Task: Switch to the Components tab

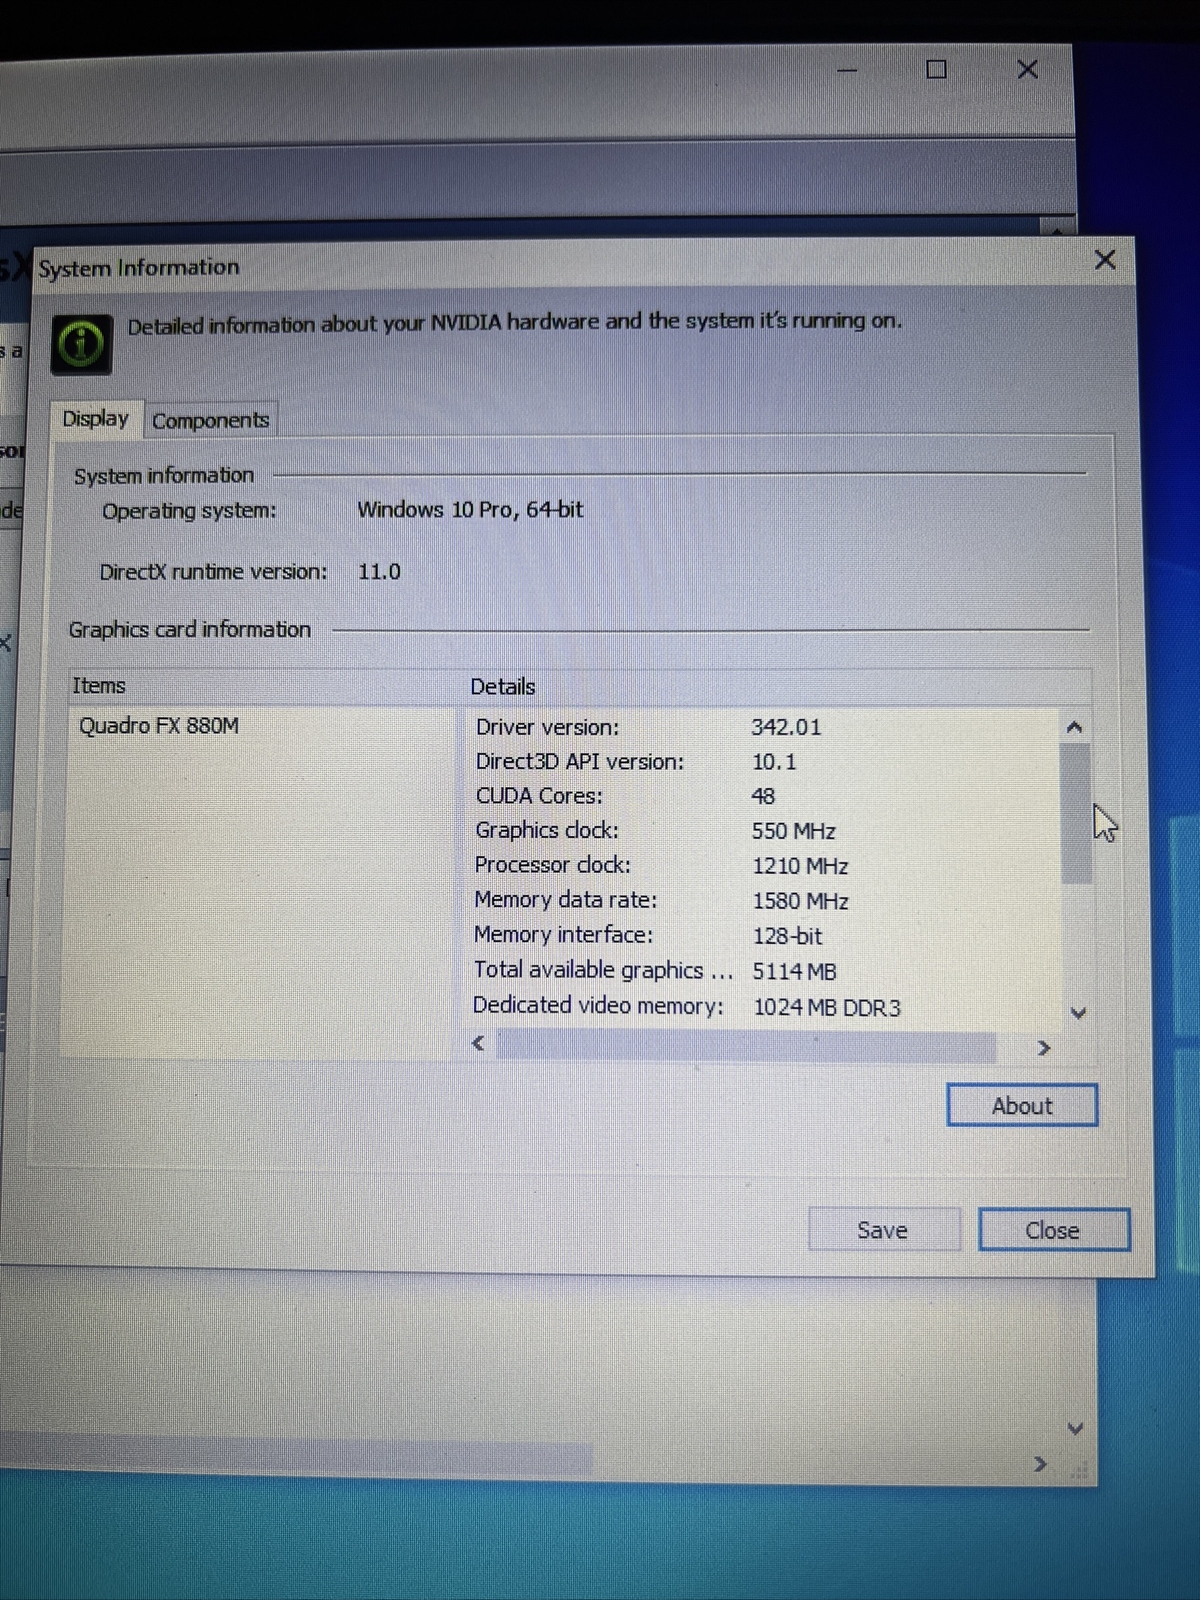Action: [x=211, y=420]
